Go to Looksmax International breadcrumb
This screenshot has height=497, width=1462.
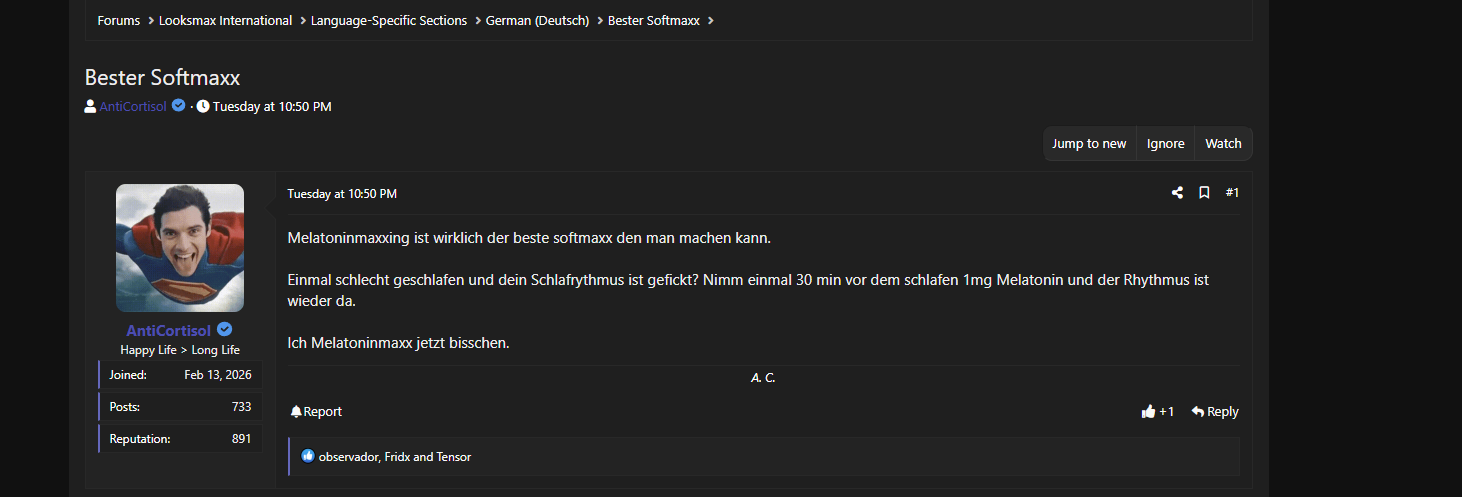click(225, 21)
